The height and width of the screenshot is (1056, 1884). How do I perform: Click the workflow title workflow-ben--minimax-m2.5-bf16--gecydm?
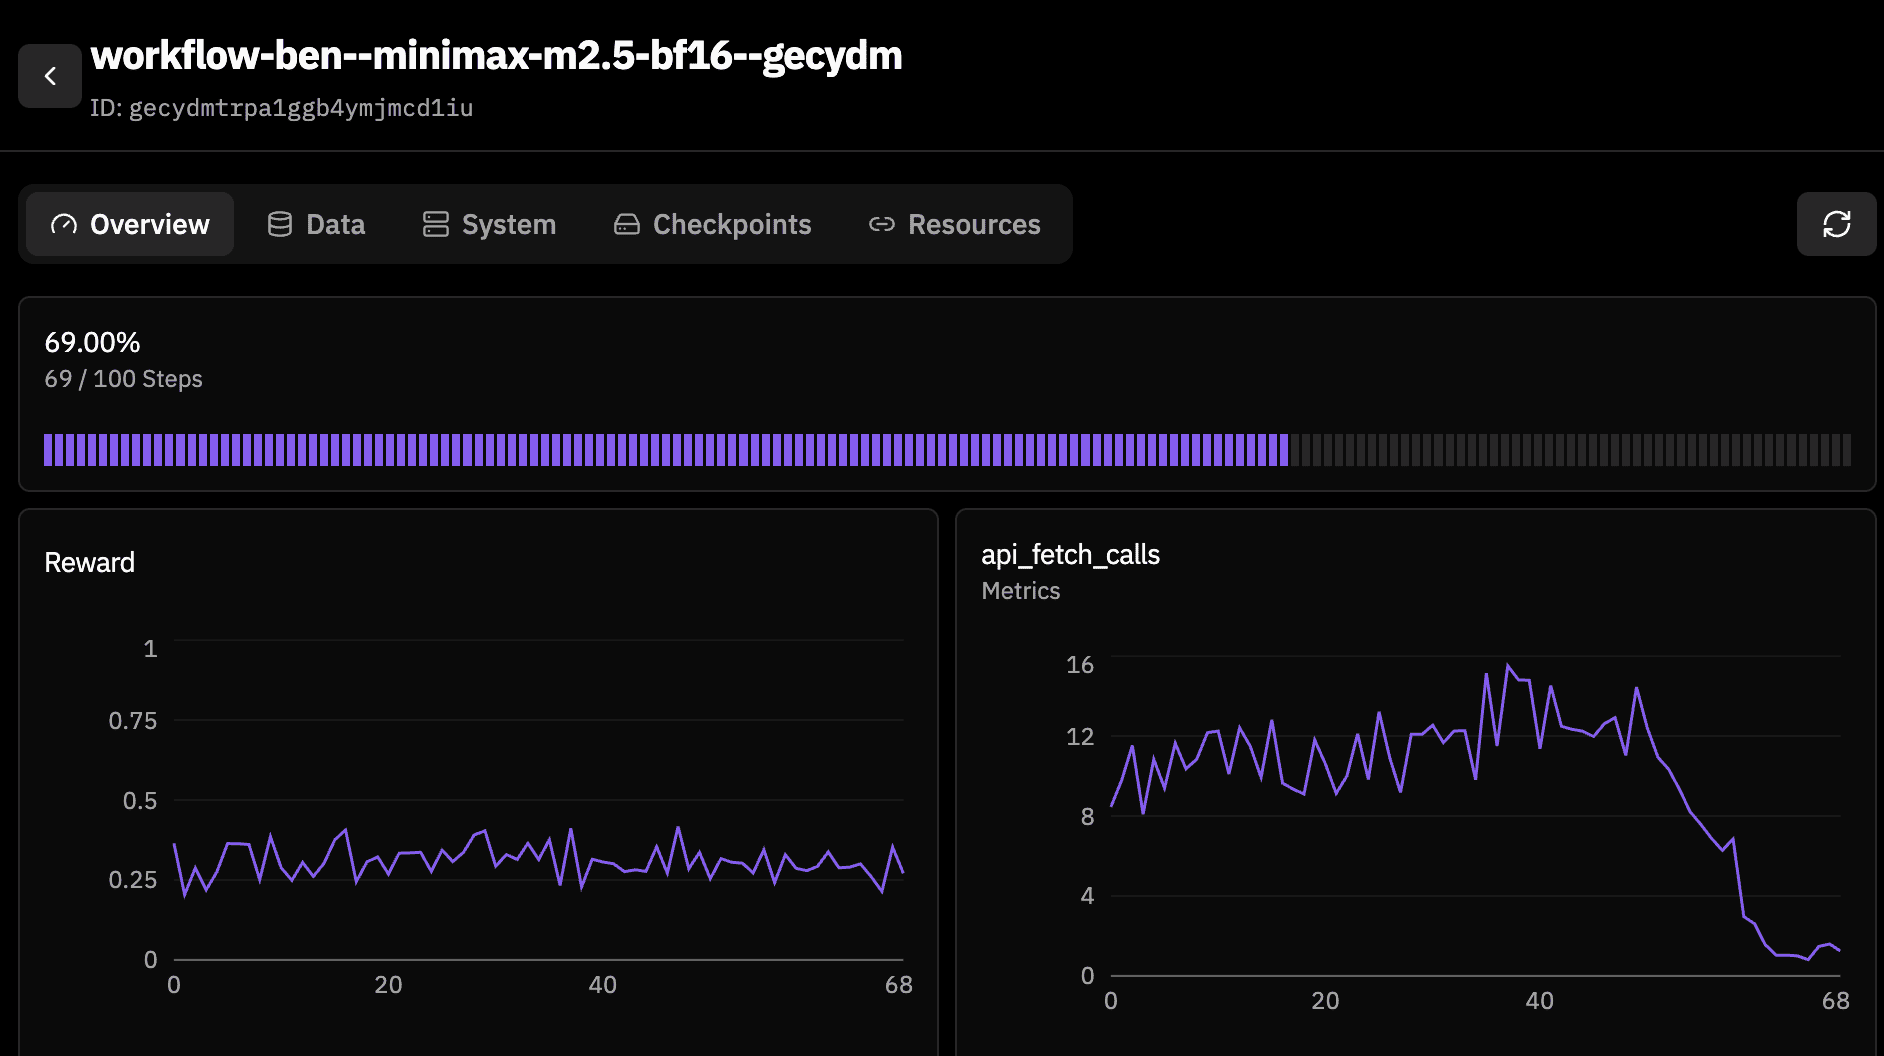tap(497, 57)
